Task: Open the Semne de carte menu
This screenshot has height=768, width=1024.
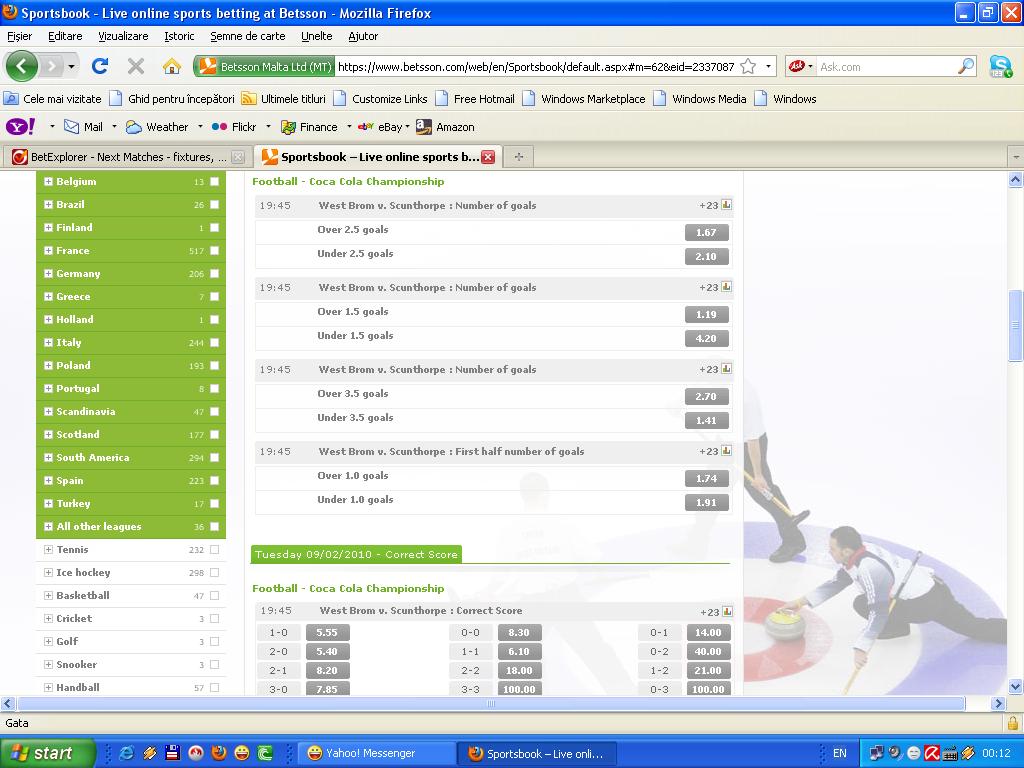Action: (x=248, y=36)
